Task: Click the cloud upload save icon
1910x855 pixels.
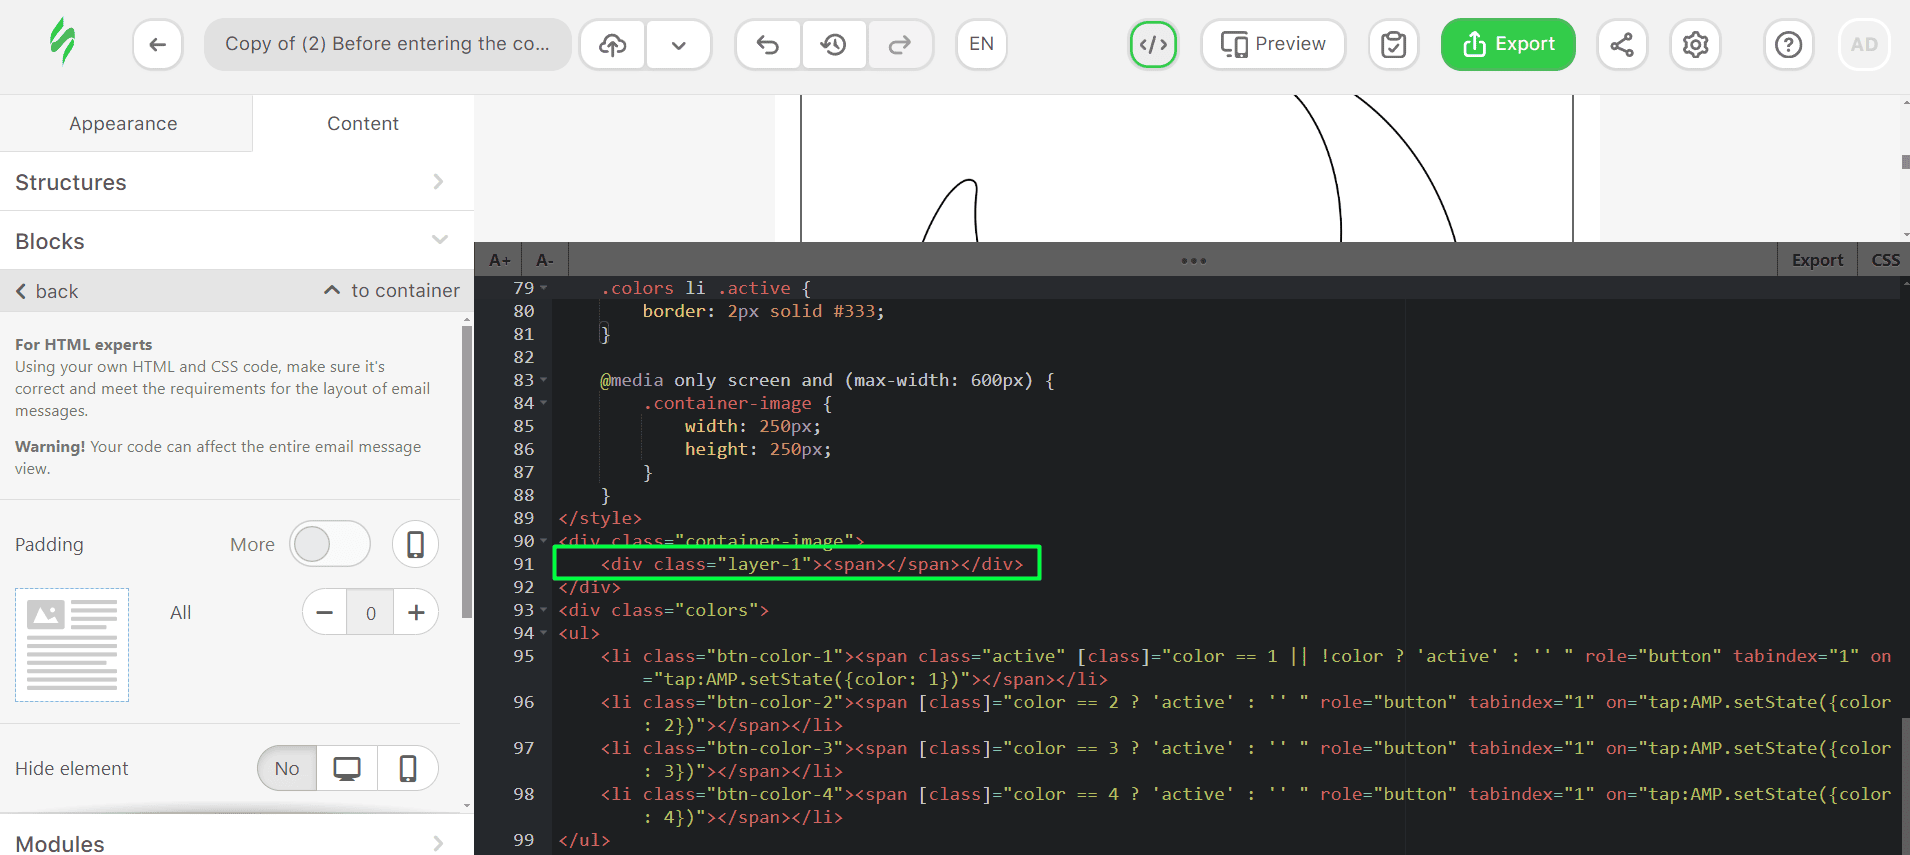Action: (x=612, y=44)
